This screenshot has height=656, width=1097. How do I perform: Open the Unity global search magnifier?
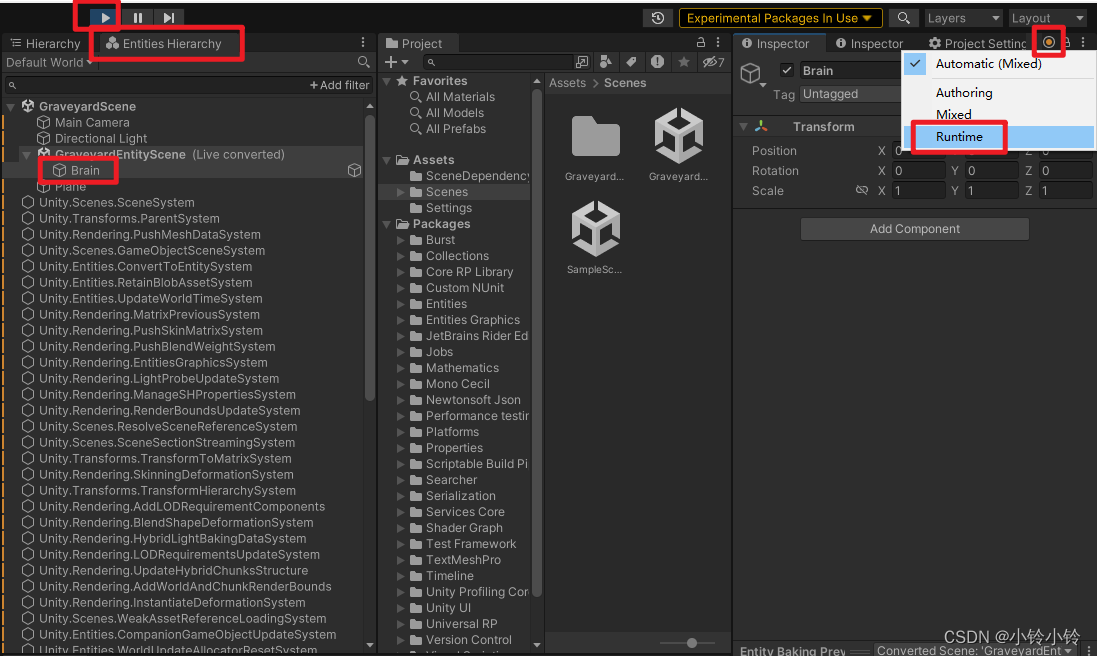pos(904,18)
